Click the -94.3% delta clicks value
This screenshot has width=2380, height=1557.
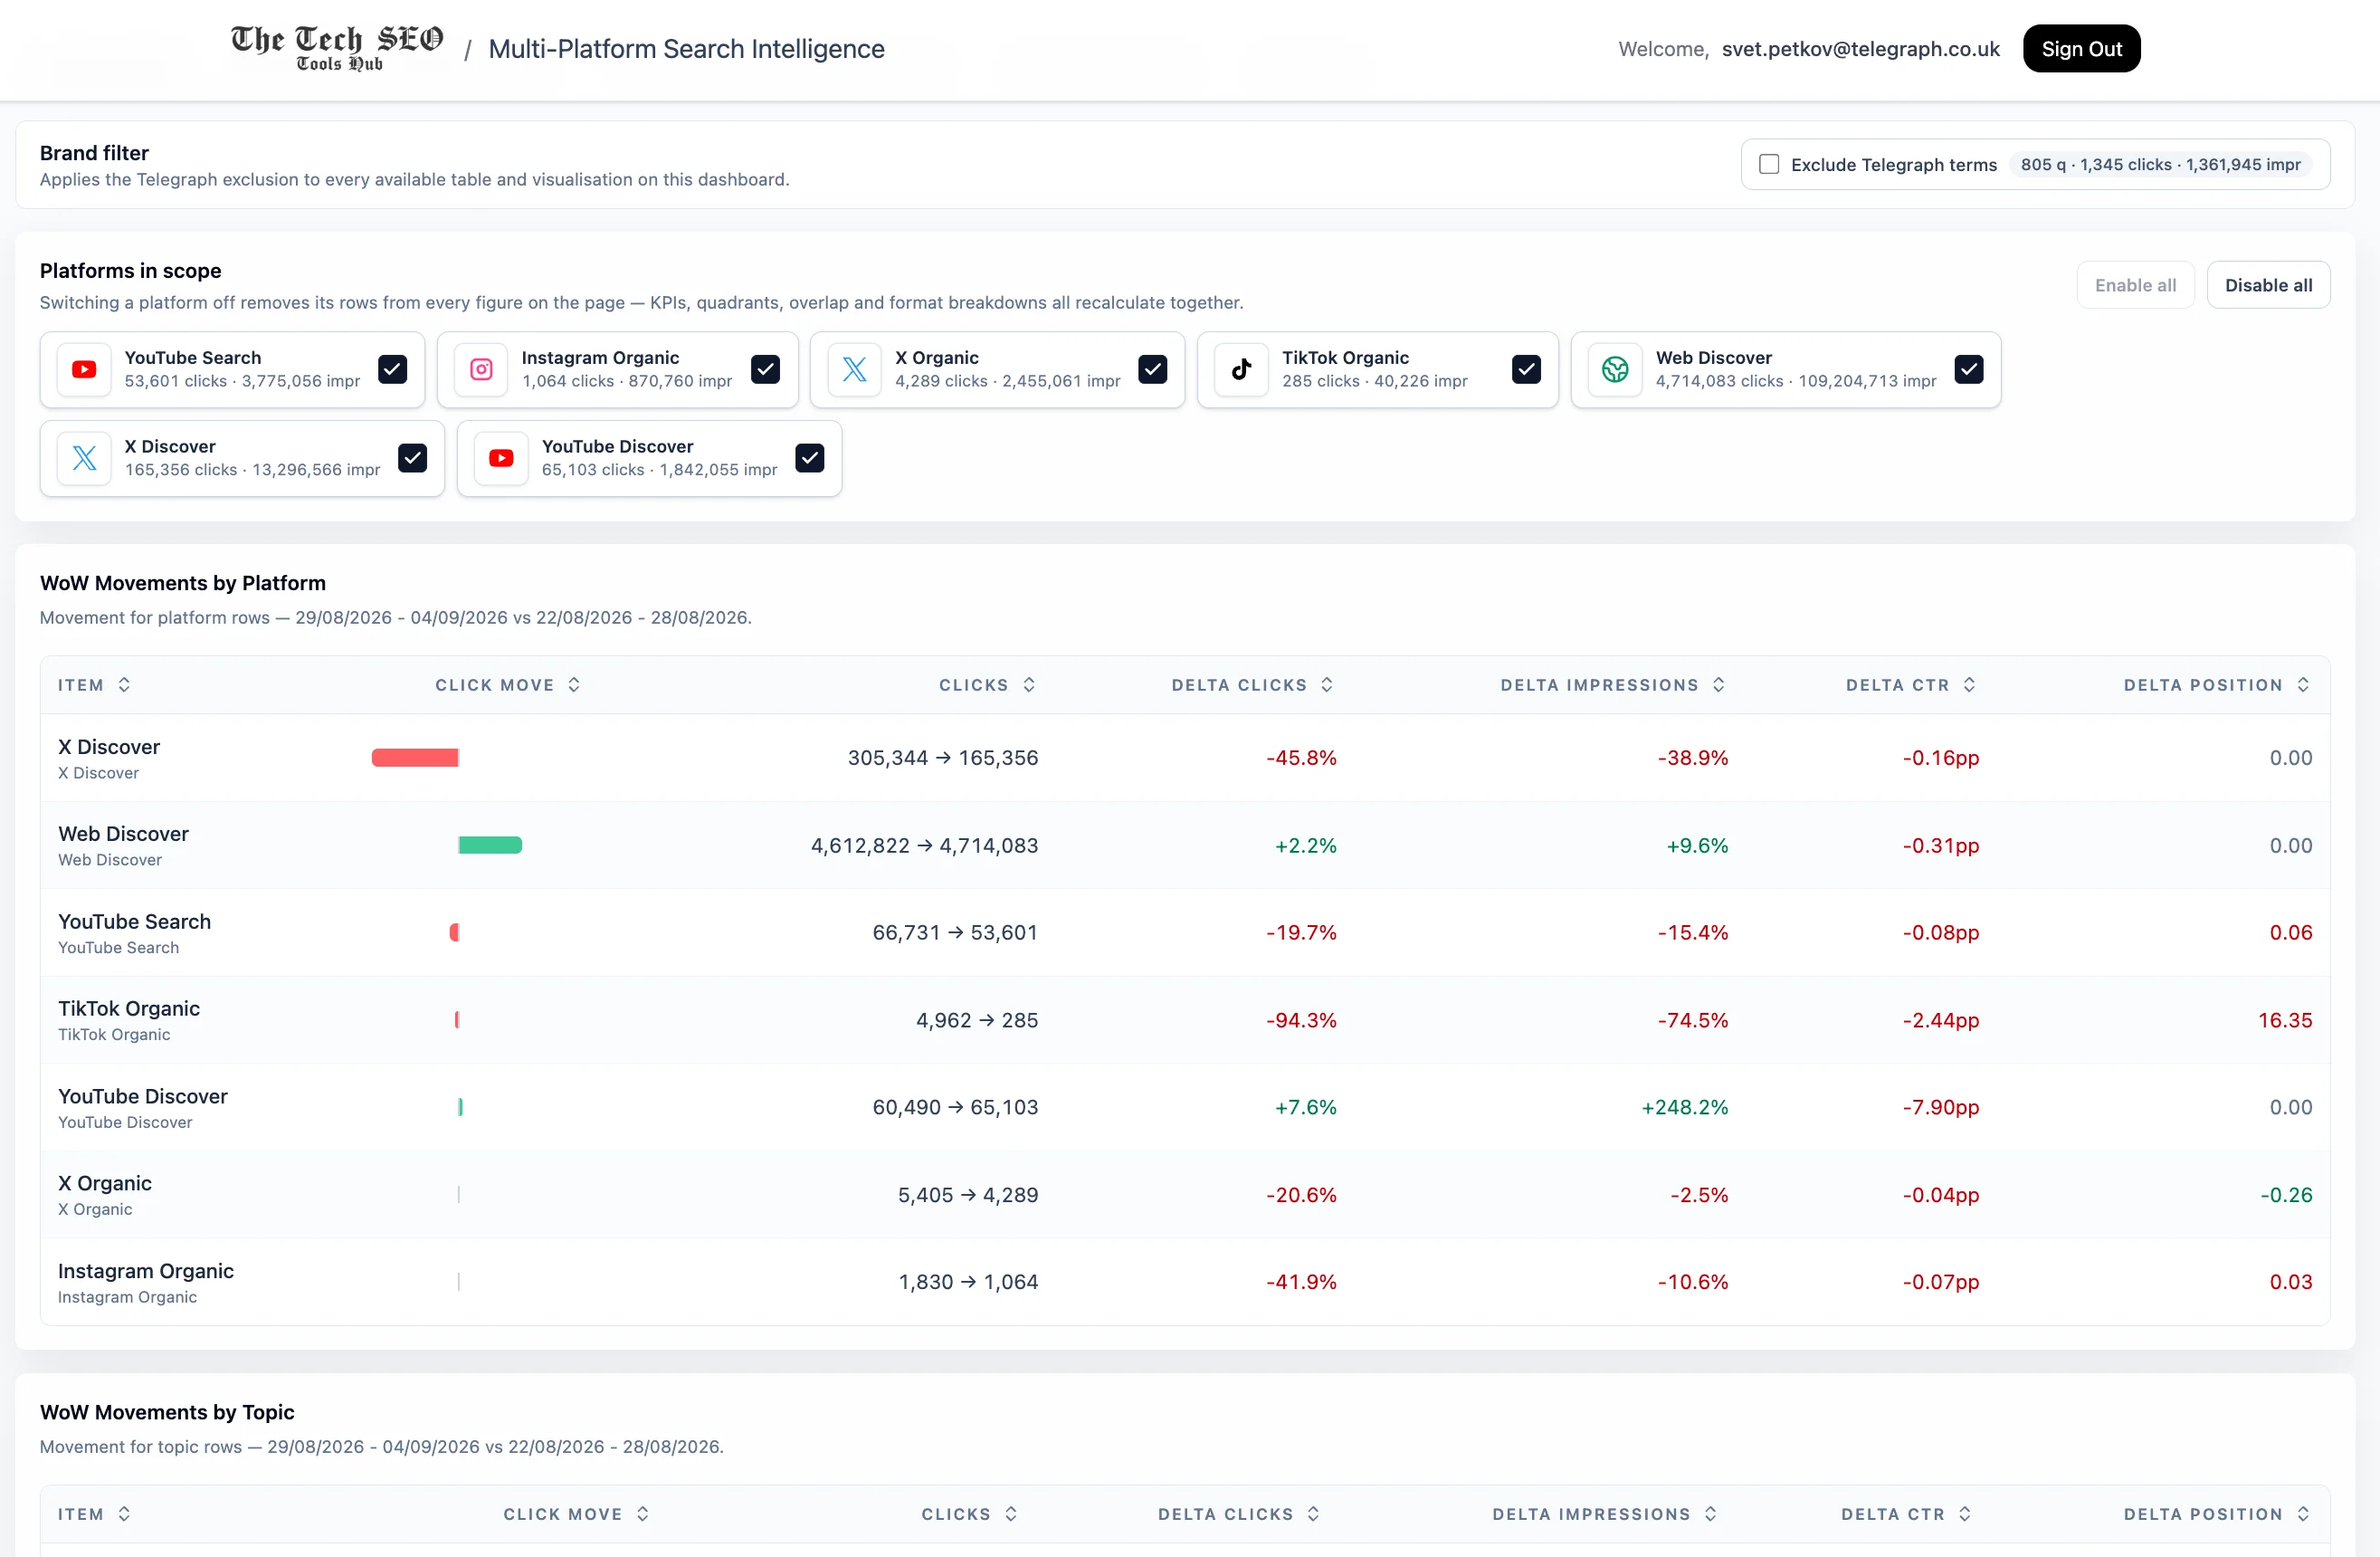point(1301,1020)
